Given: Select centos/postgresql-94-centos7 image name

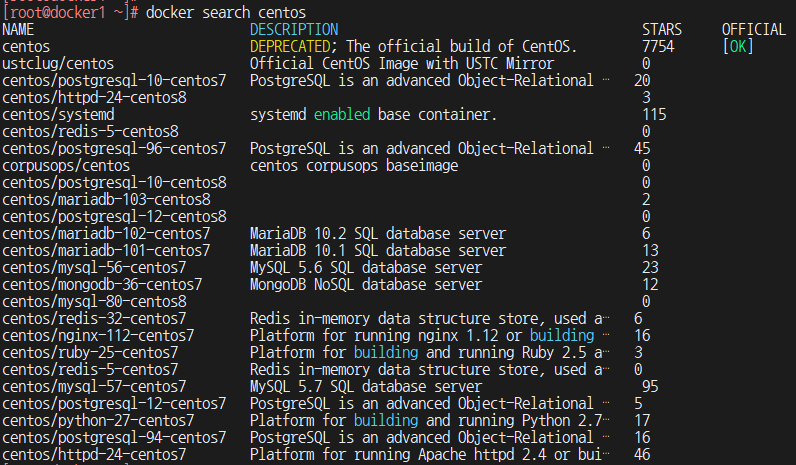Looking at the screenshot, I should click(114, 438).
